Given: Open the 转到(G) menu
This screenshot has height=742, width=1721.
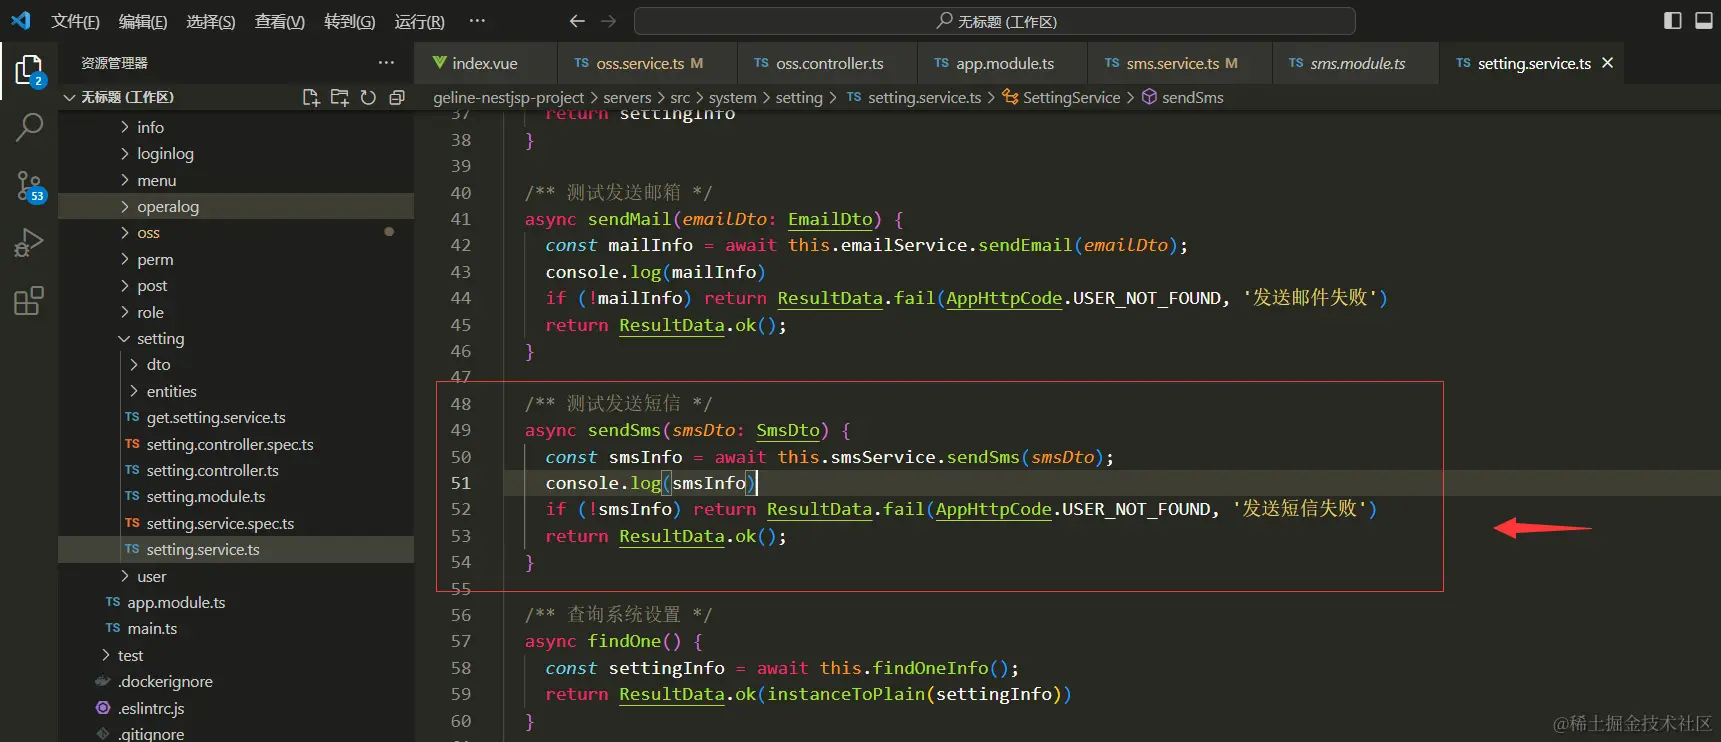Looking at the screenshot, I should [350, 21].
